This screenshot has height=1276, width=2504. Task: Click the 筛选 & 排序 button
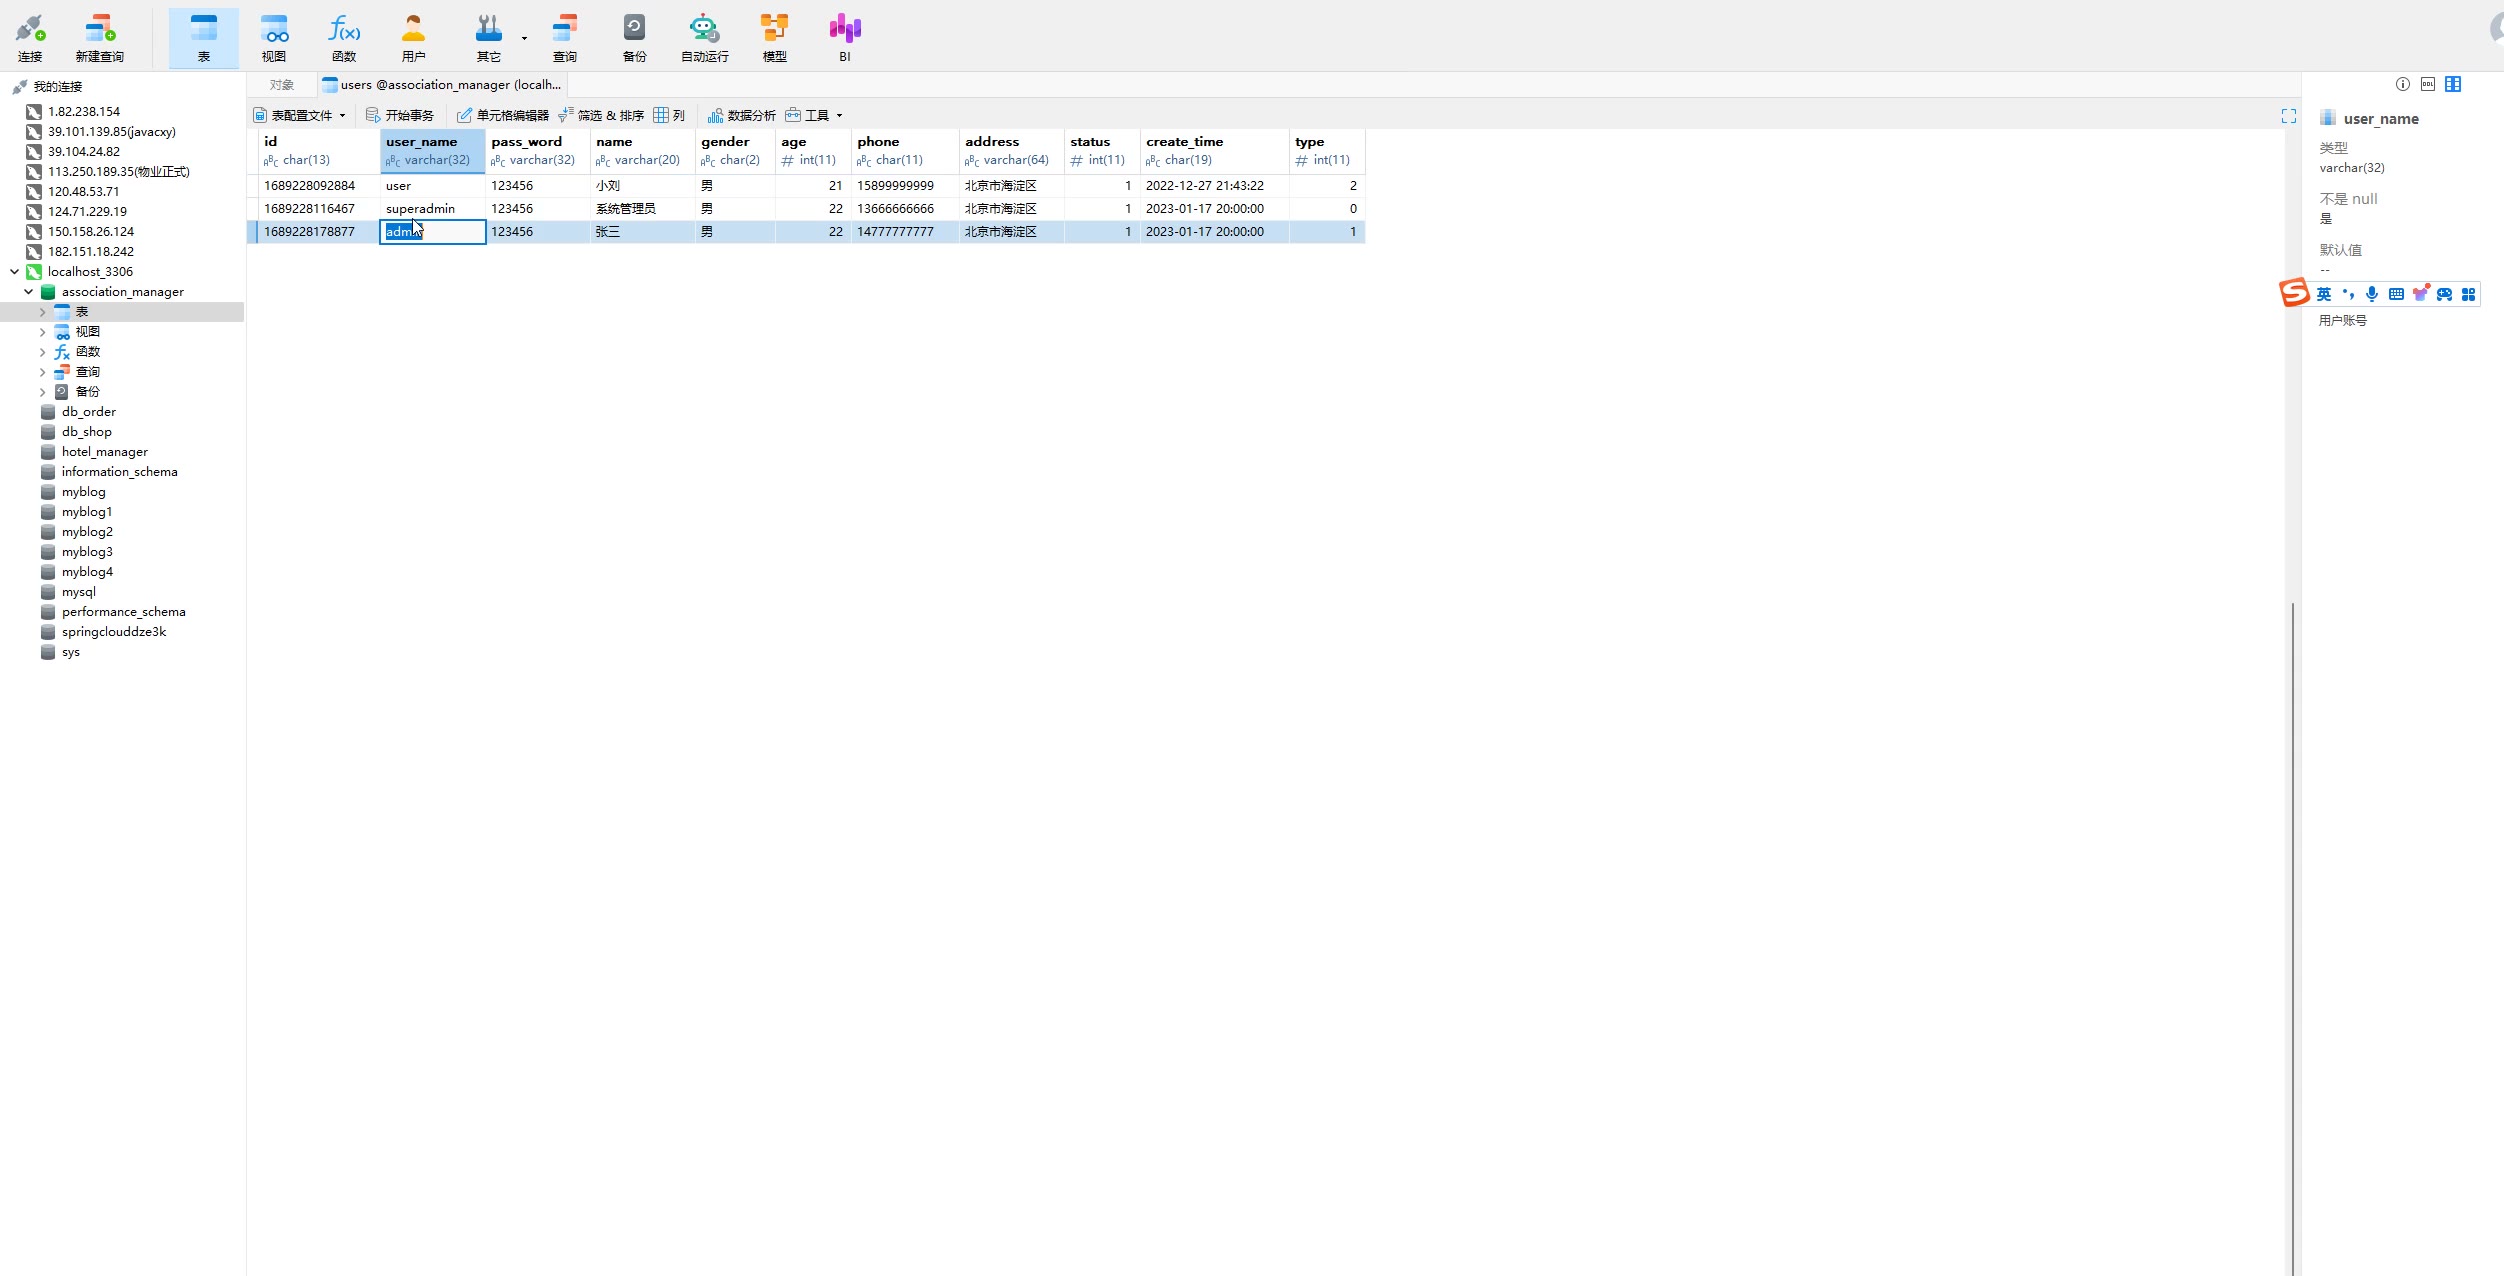pos(601,115)
